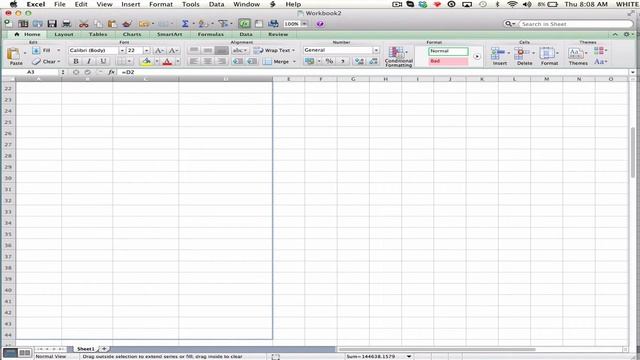Open the Tools menu in menu bar
The width and height of the screenshot is (640, 360).
click(x=191, y=4)
